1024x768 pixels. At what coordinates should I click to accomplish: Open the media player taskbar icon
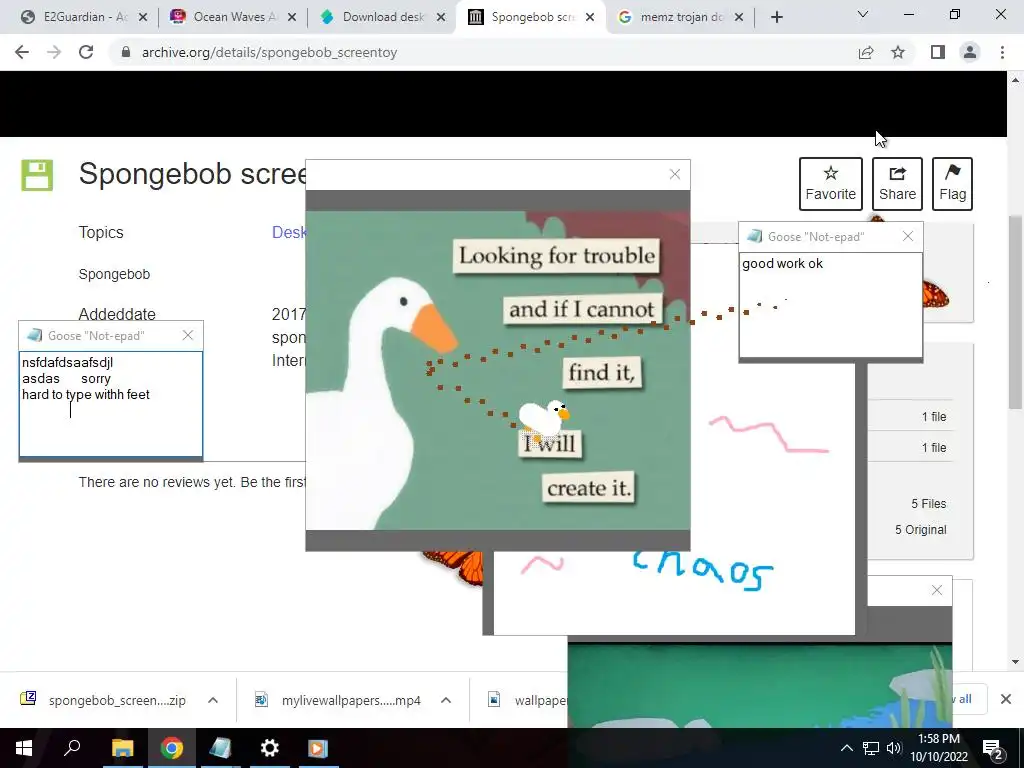click(x=318, y=748)
